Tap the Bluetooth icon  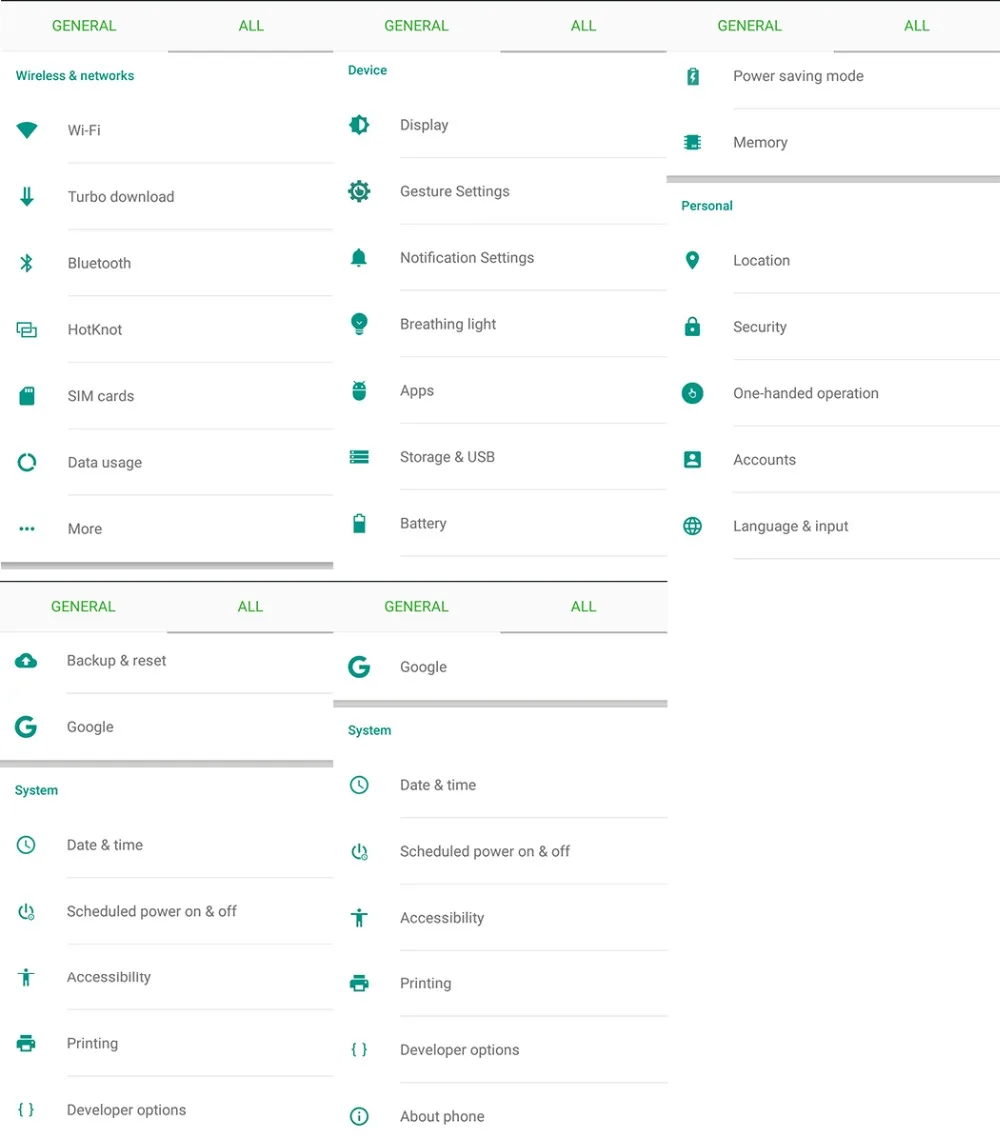pyautogui.click(x=27, y=263)
